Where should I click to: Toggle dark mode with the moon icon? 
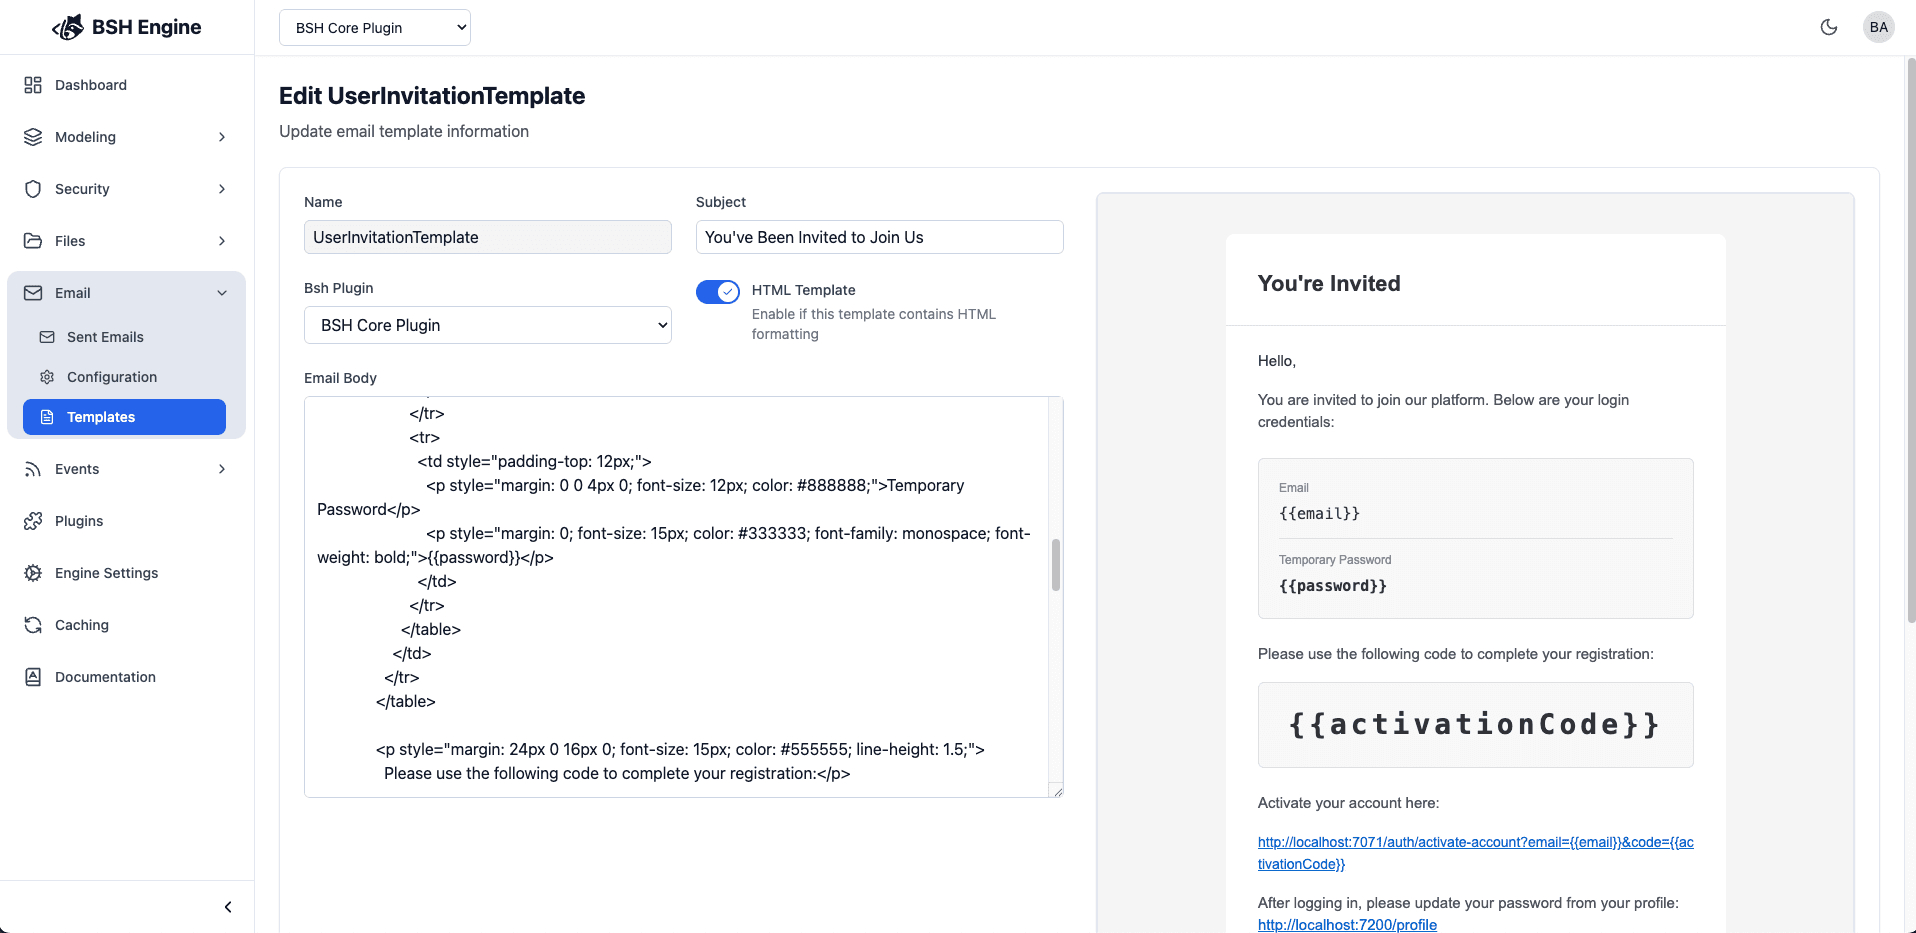(x=1829, y=27)
